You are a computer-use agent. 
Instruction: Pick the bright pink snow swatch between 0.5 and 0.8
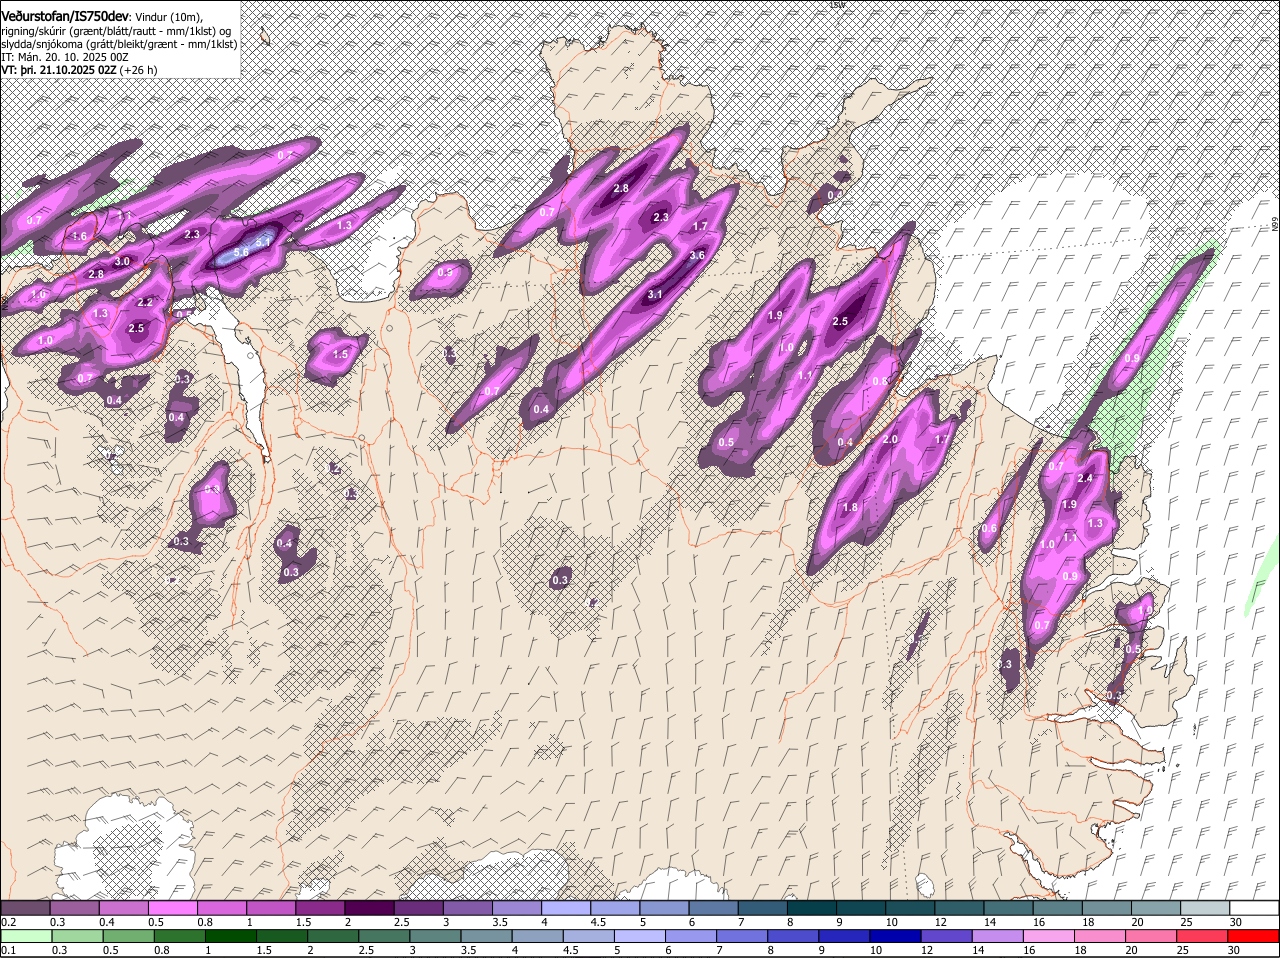(x=172, y=907)
